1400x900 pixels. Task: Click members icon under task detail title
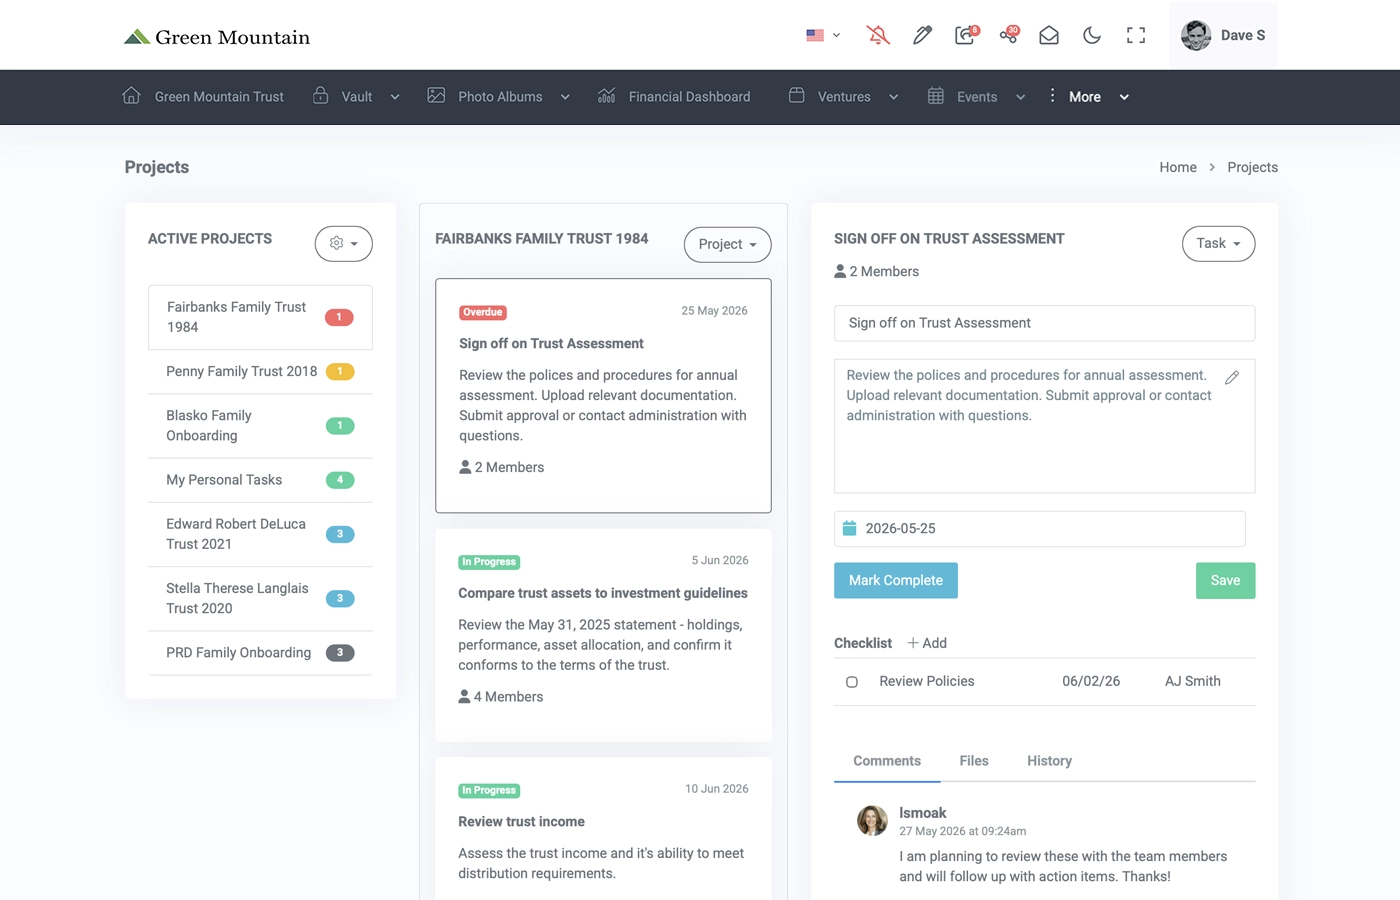tap(840, 271)
